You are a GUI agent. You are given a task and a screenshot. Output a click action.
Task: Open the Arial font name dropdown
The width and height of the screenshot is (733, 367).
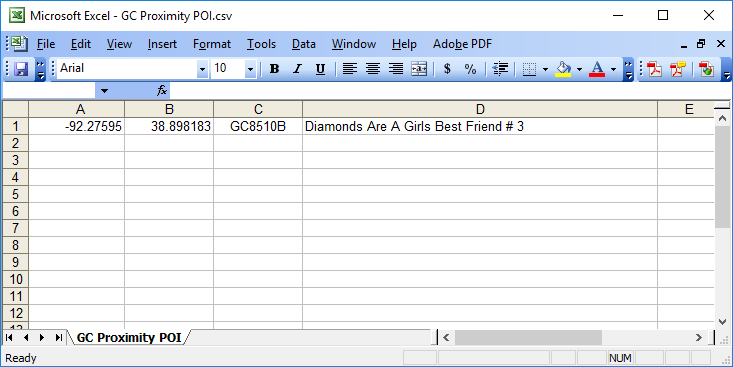point(202,69)
